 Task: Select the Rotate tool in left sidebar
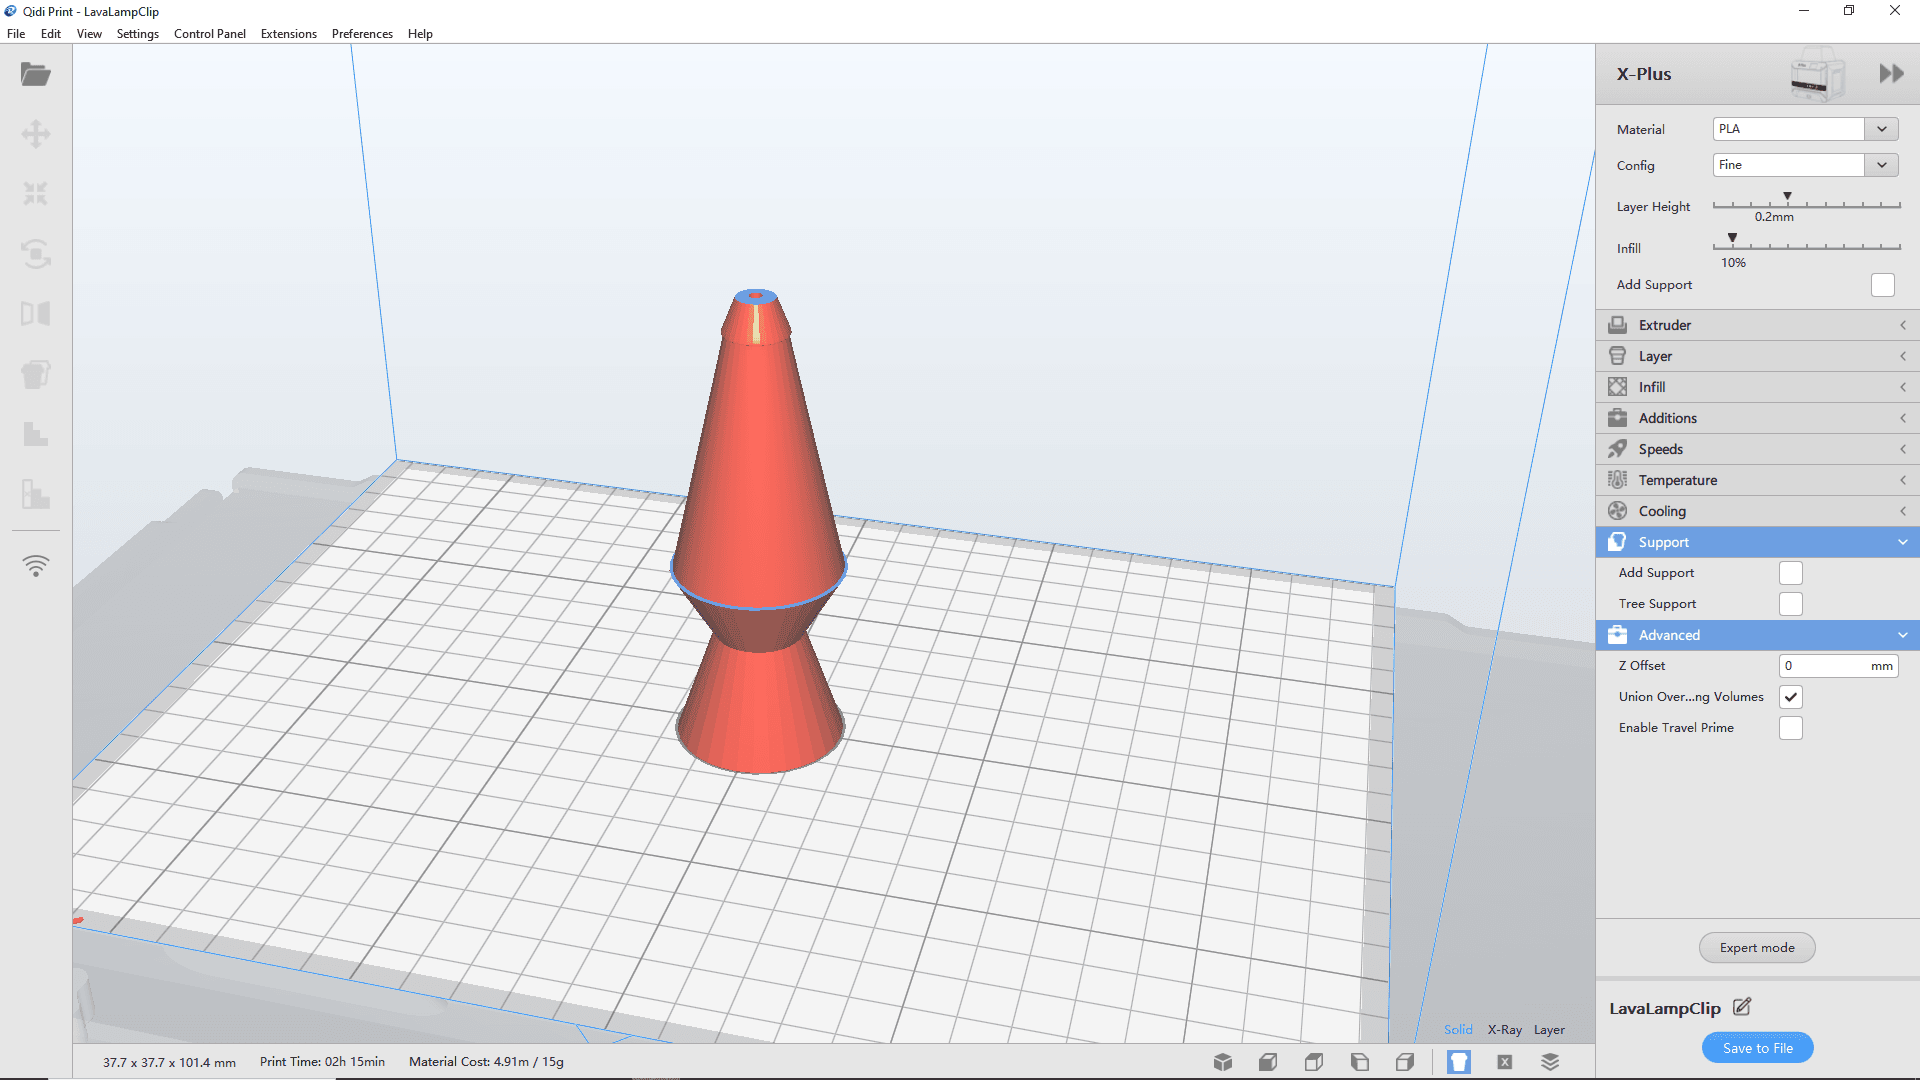pyautogui.click(x=36, y=254)
